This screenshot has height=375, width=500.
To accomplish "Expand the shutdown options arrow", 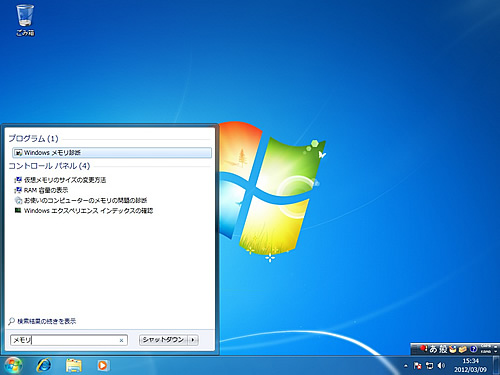I will 193,340.
